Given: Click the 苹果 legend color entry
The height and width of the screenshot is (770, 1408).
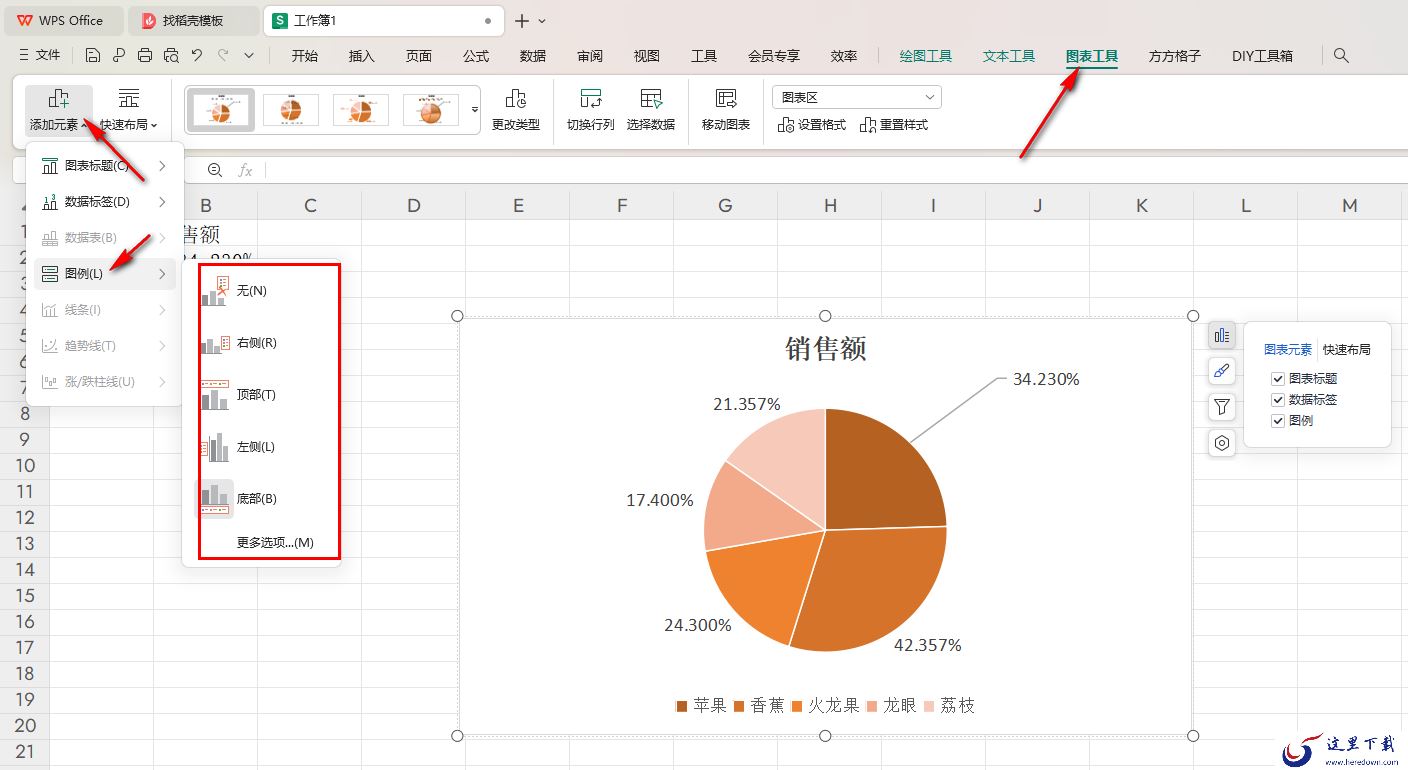Looking at the screenshot, I should click(x=701, y=706).
